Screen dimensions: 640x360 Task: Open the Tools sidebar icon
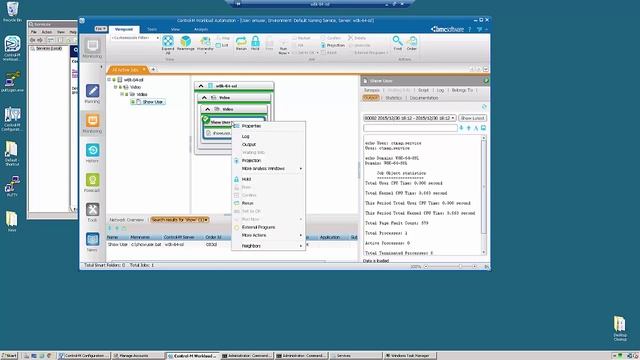92,212
